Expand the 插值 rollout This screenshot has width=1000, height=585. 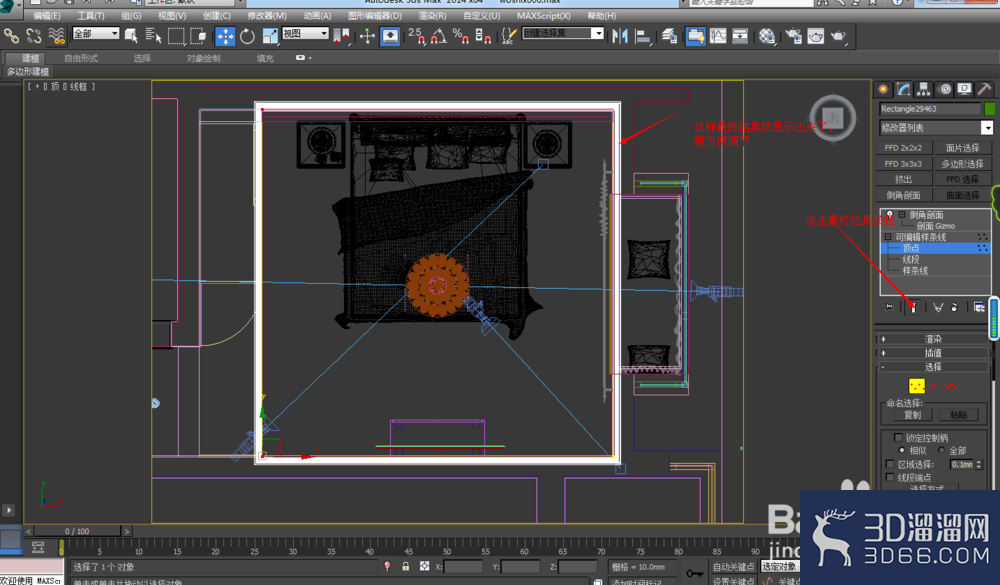click(x=934, y=353)
